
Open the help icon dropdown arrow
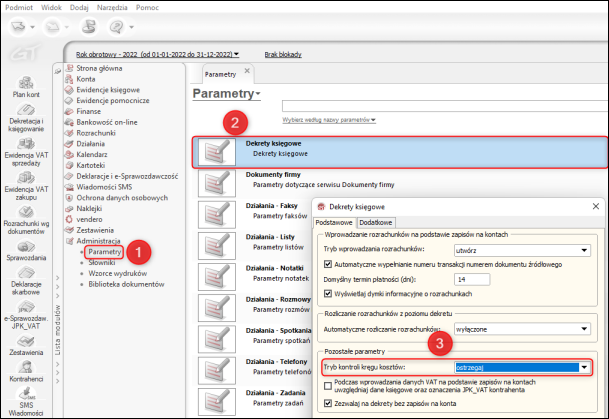click(132, 27)
